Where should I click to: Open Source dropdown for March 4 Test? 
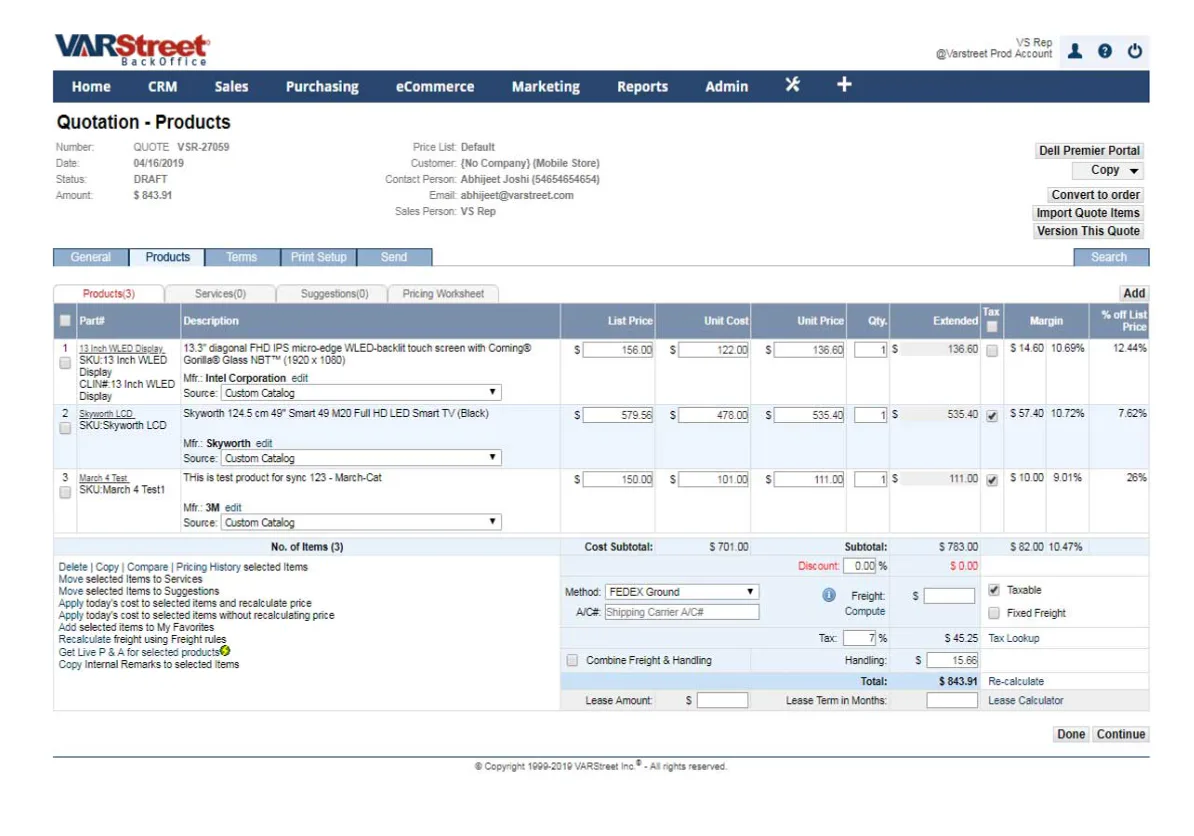click(x=361, y=522)
